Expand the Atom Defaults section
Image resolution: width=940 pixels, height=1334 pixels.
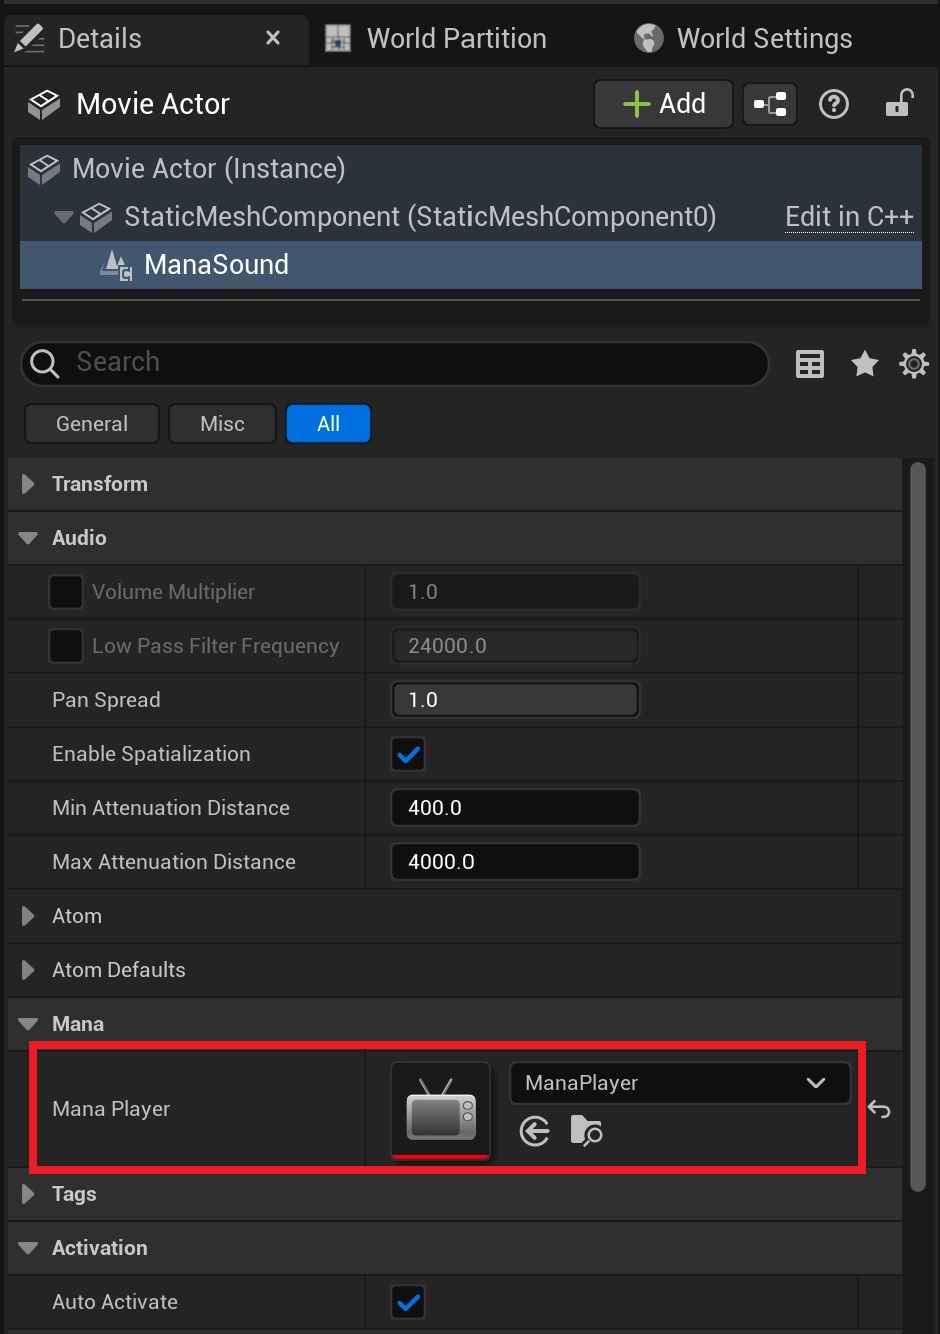click(27, 969)
